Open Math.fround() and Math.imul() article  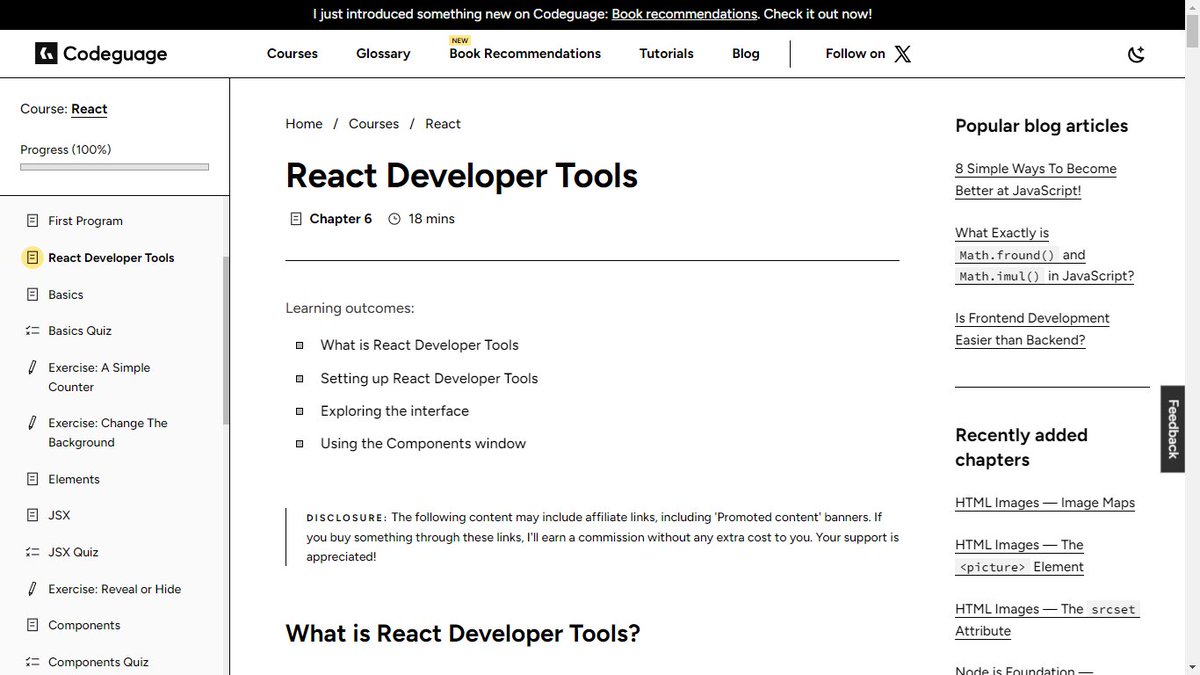(x=1044, y=255)
